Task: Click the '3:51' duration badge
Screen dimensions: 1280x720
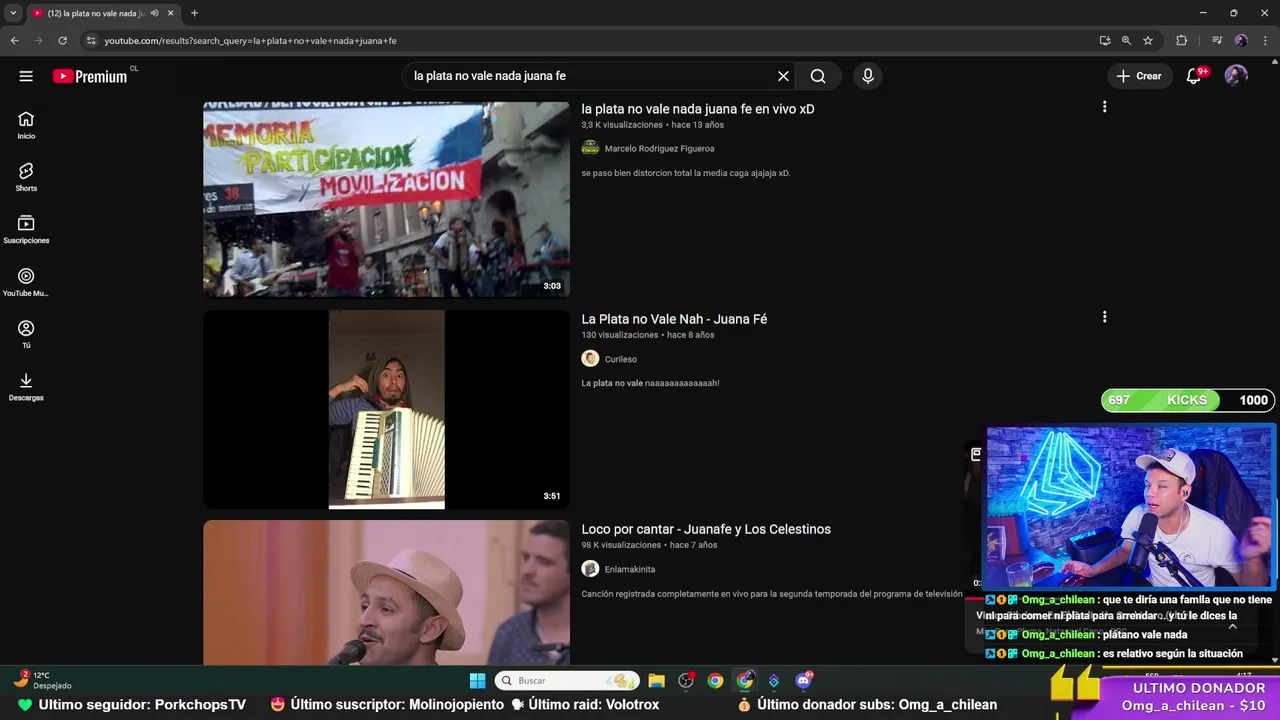Action: coord(552,496)
